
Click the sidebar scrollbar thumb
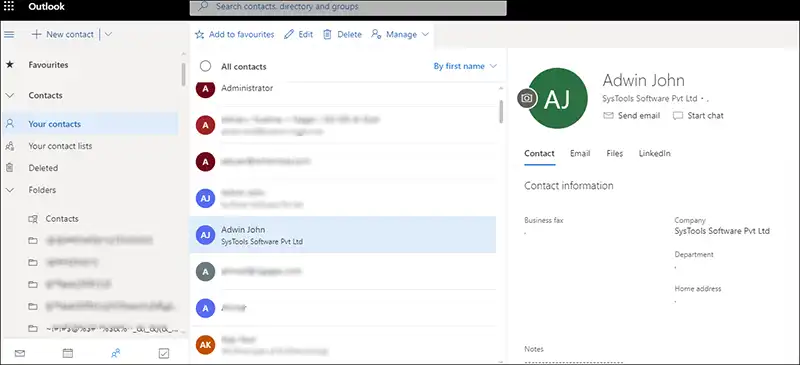tap(183, 75)
